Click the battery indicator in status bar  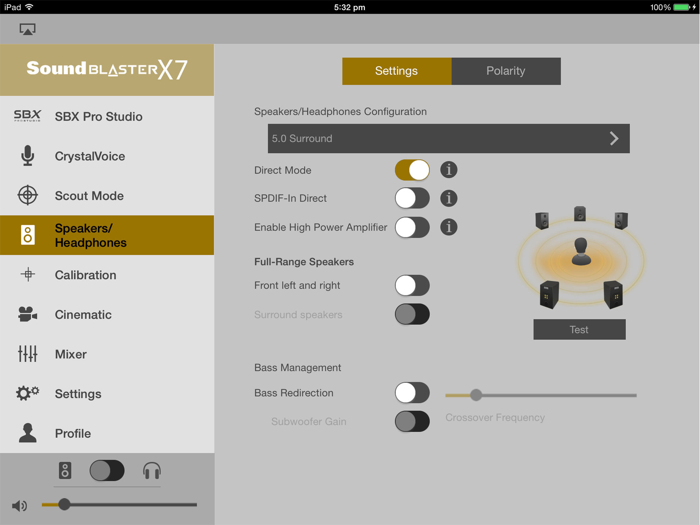coord(683,7)
